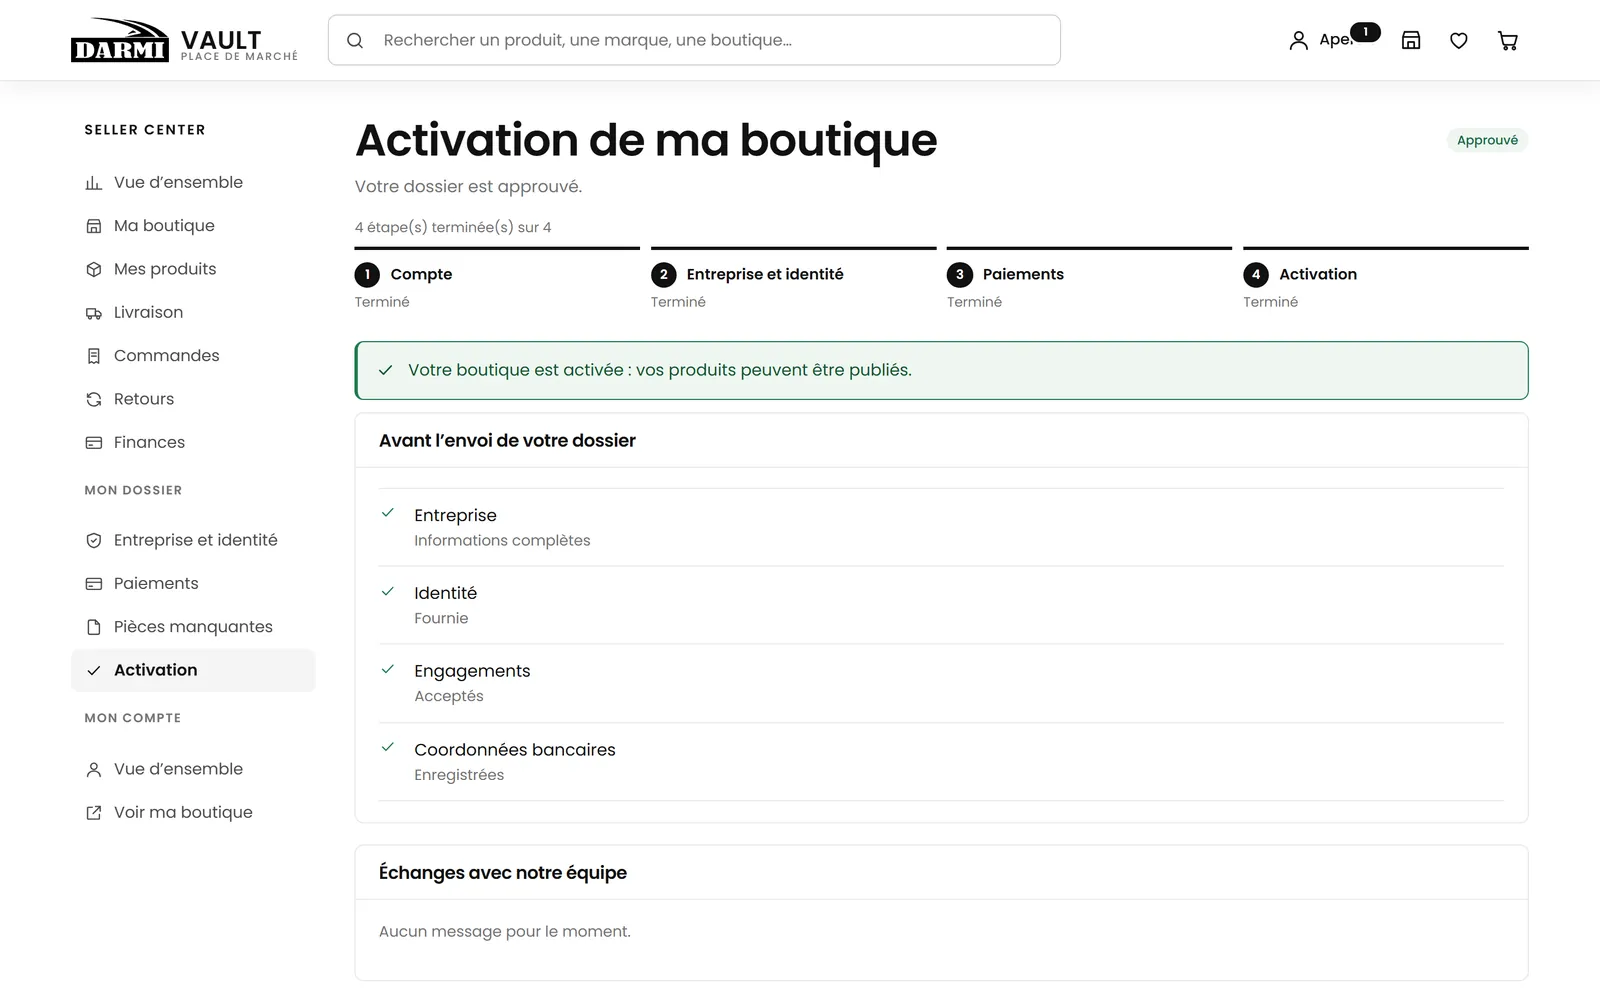Click the Darmi Vault logo

184,40
